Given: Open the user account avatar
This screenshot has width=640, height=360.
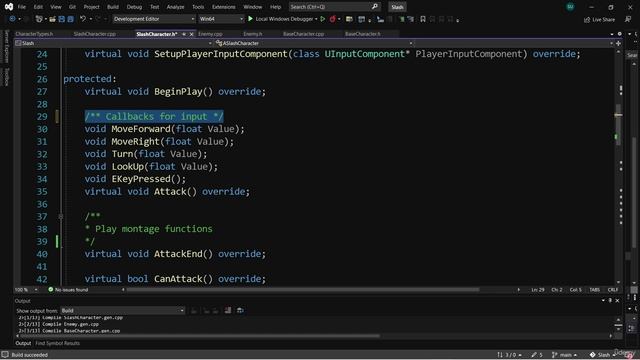Looking at the screenshot, I should 570,7.
